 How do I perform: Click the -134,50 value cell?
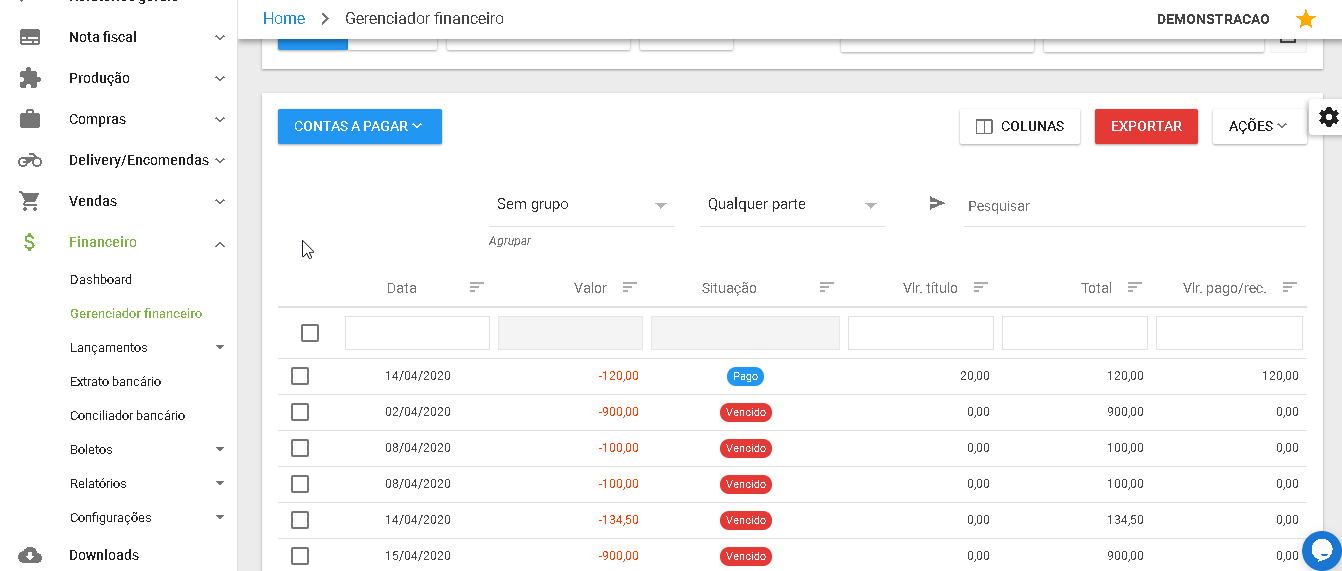tap(618, 520)
